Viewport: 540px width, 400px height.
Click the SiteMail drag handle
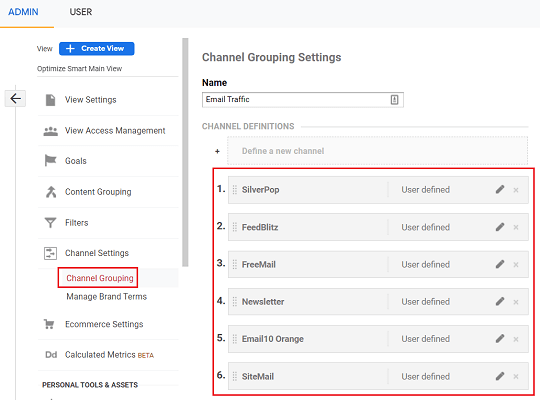(x=235, y=377)
